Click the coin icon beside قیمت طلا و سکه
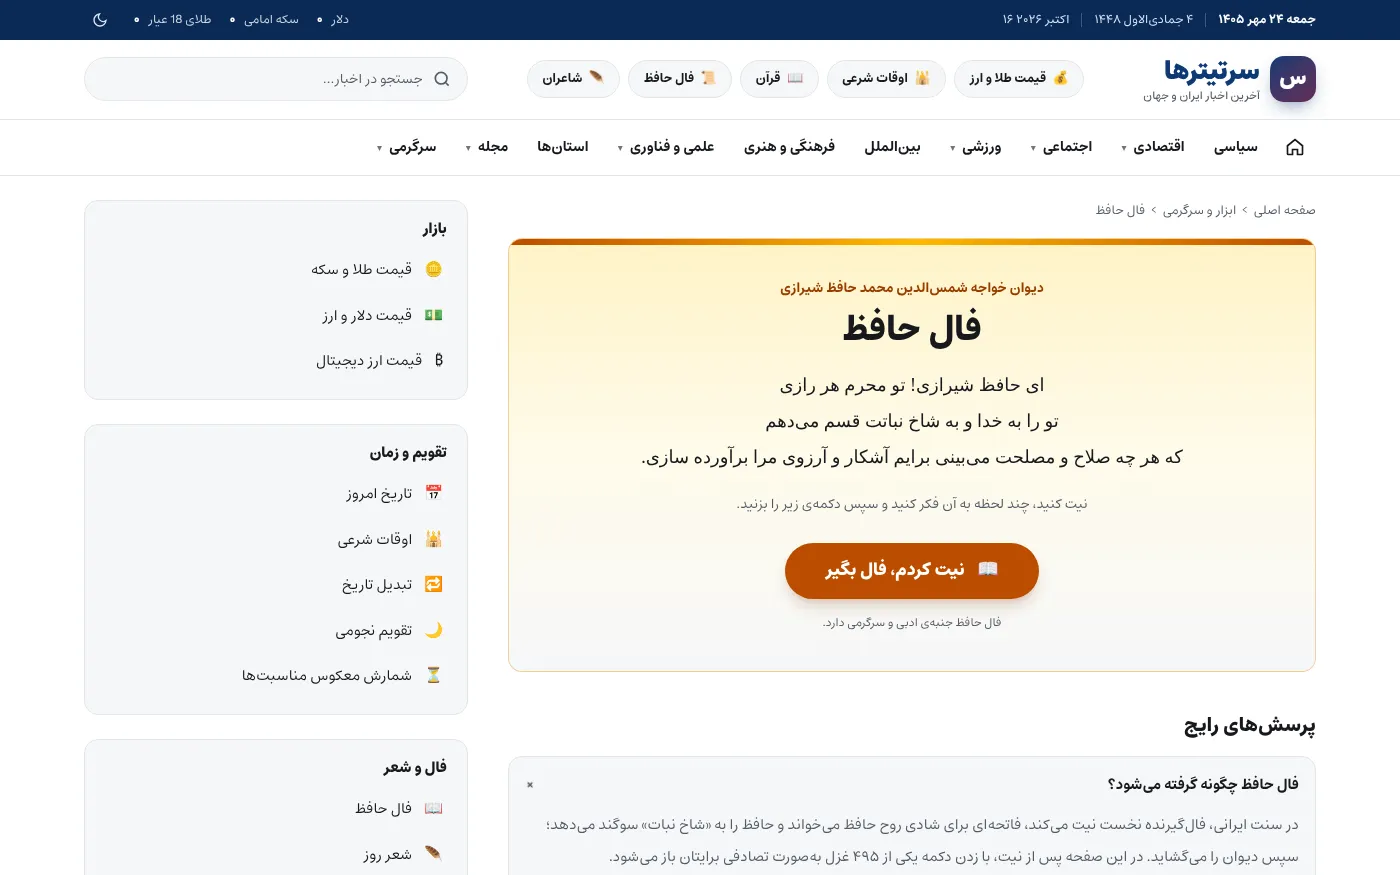The width and height of the screenshot is (1400, 875). 433,269
